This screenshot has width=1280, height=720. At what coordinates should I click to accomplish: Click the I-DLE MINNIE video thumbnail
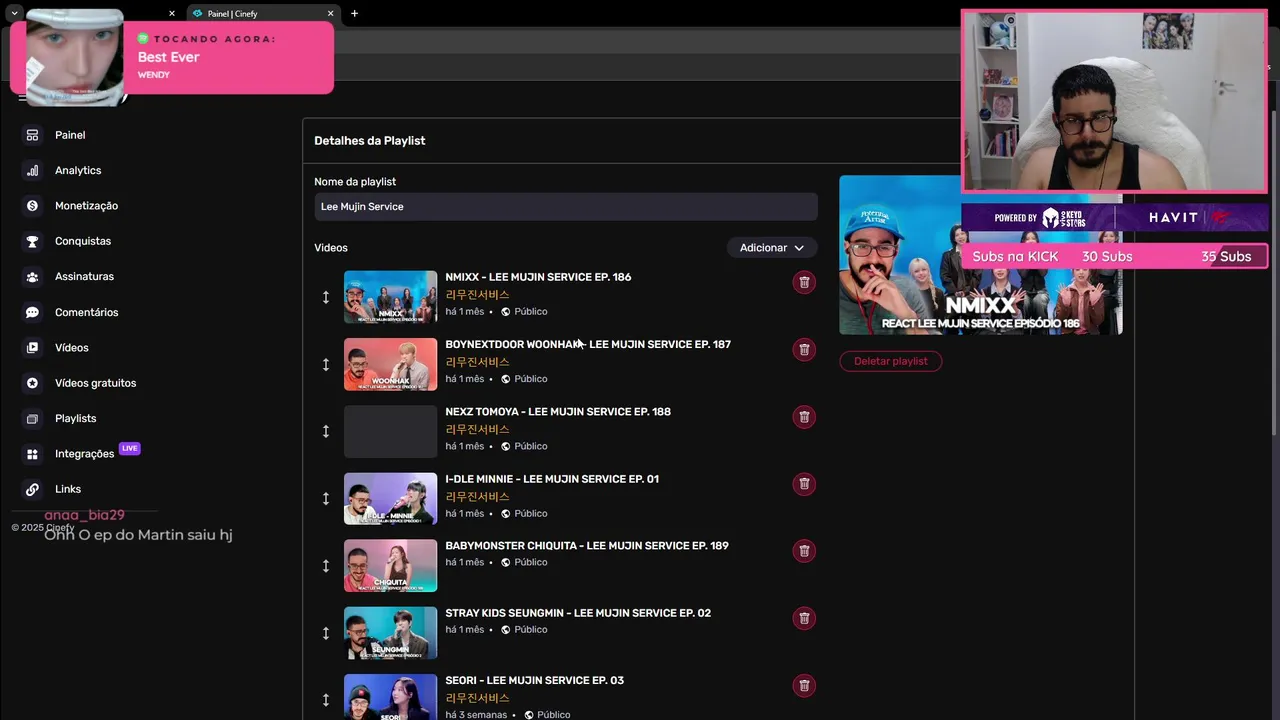tap(390, 498)
